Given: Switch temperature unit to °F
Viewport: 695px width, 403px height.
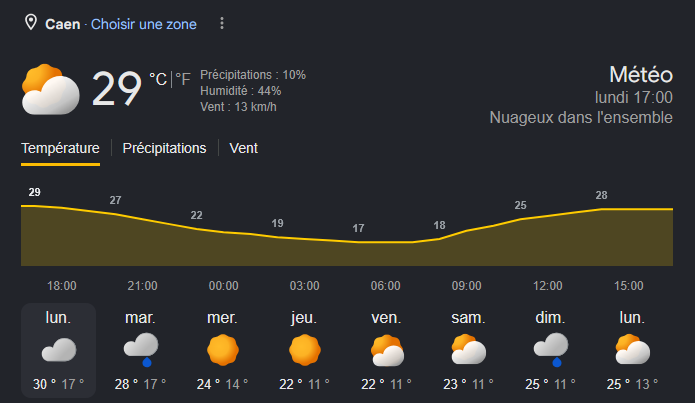Looking at the screenshot, I should (x=183, y=79).
